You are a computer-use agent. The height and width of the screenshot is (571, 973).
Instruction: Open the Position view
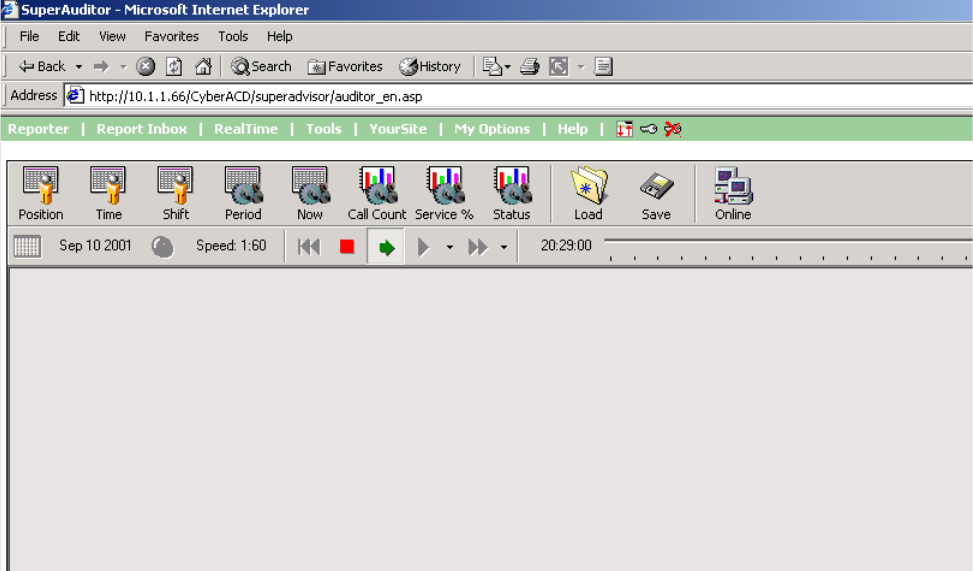41,193
